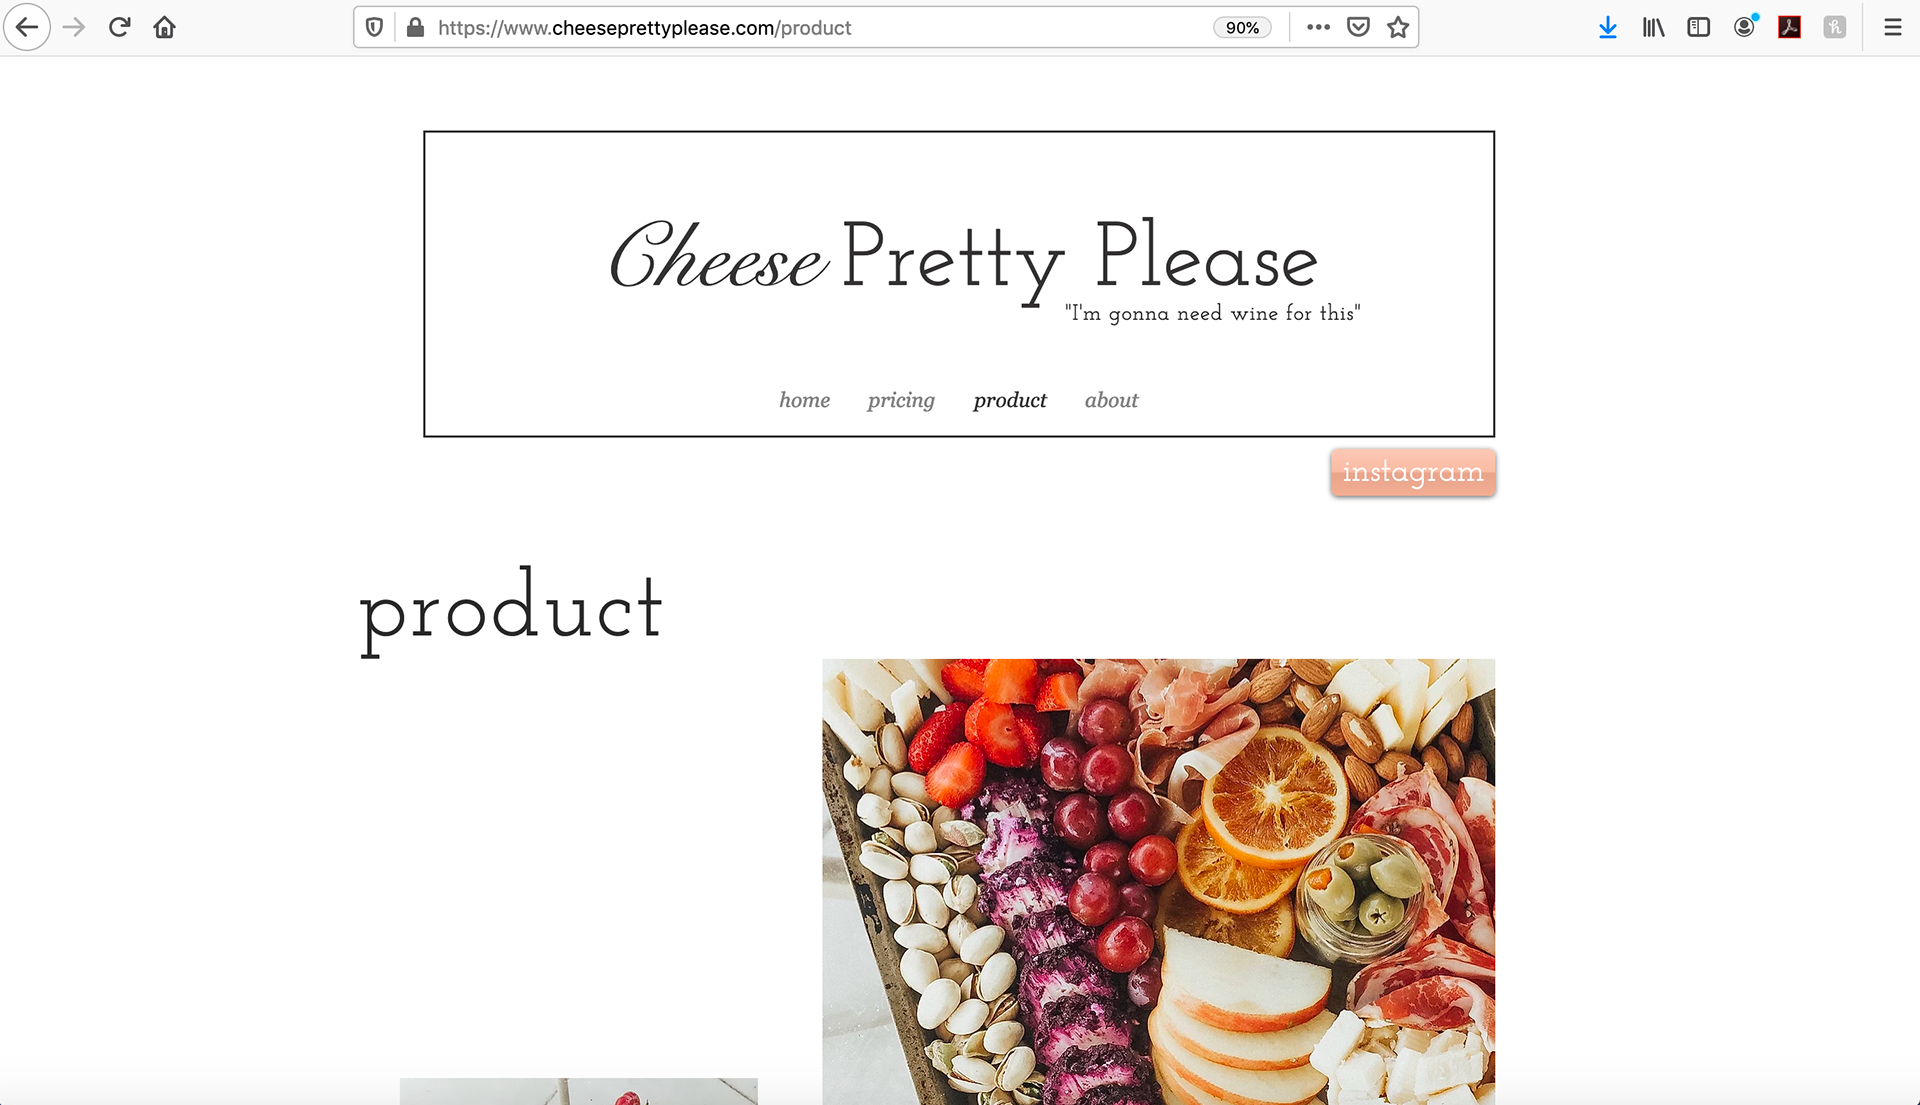Reset the 90% zoom level badge
The width and height of the screenshot is (1920, 1105).
pyautogui.click(x=1242, y=28)
